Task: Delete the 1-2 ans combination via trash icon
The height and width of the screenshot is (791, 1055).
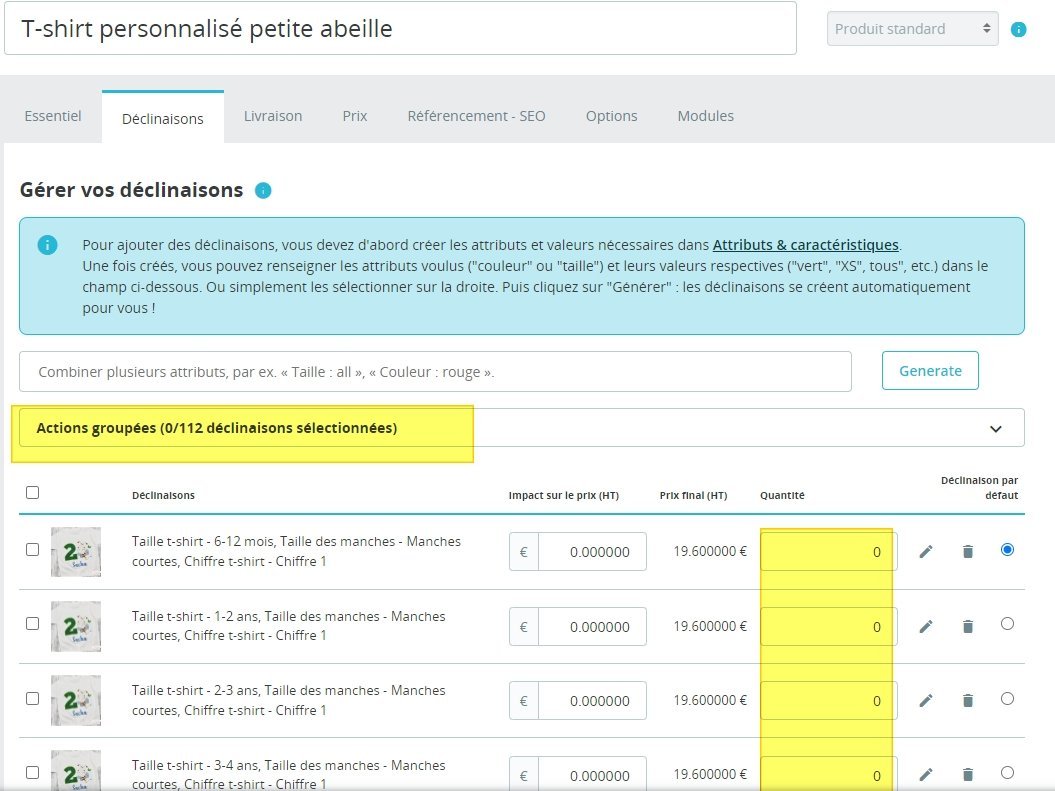Action: [968, 626]
